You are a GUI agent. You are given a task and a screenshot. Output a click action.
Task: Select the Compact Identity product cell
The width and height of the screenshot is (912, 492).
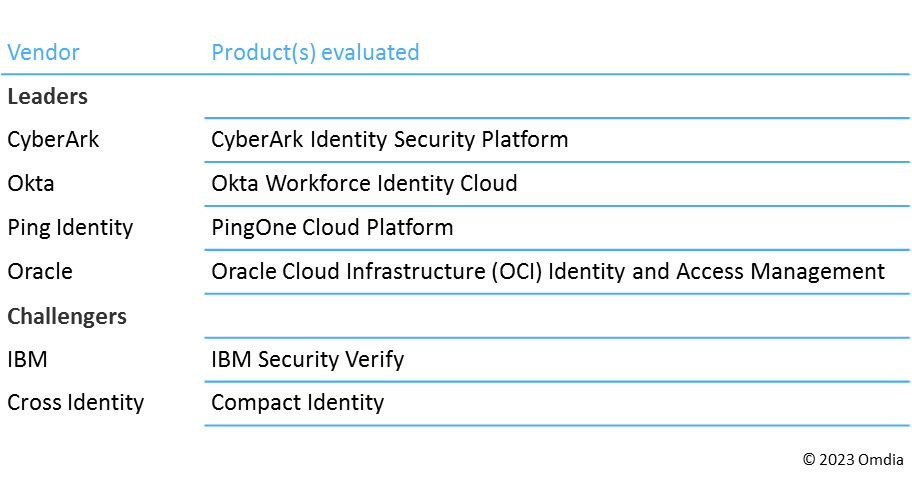(297, 404)
